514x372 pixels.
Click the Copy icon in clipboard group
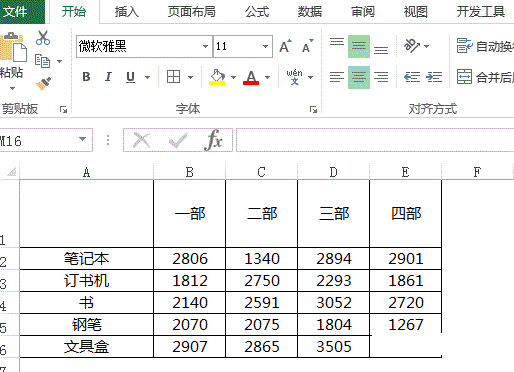(42, 61)
